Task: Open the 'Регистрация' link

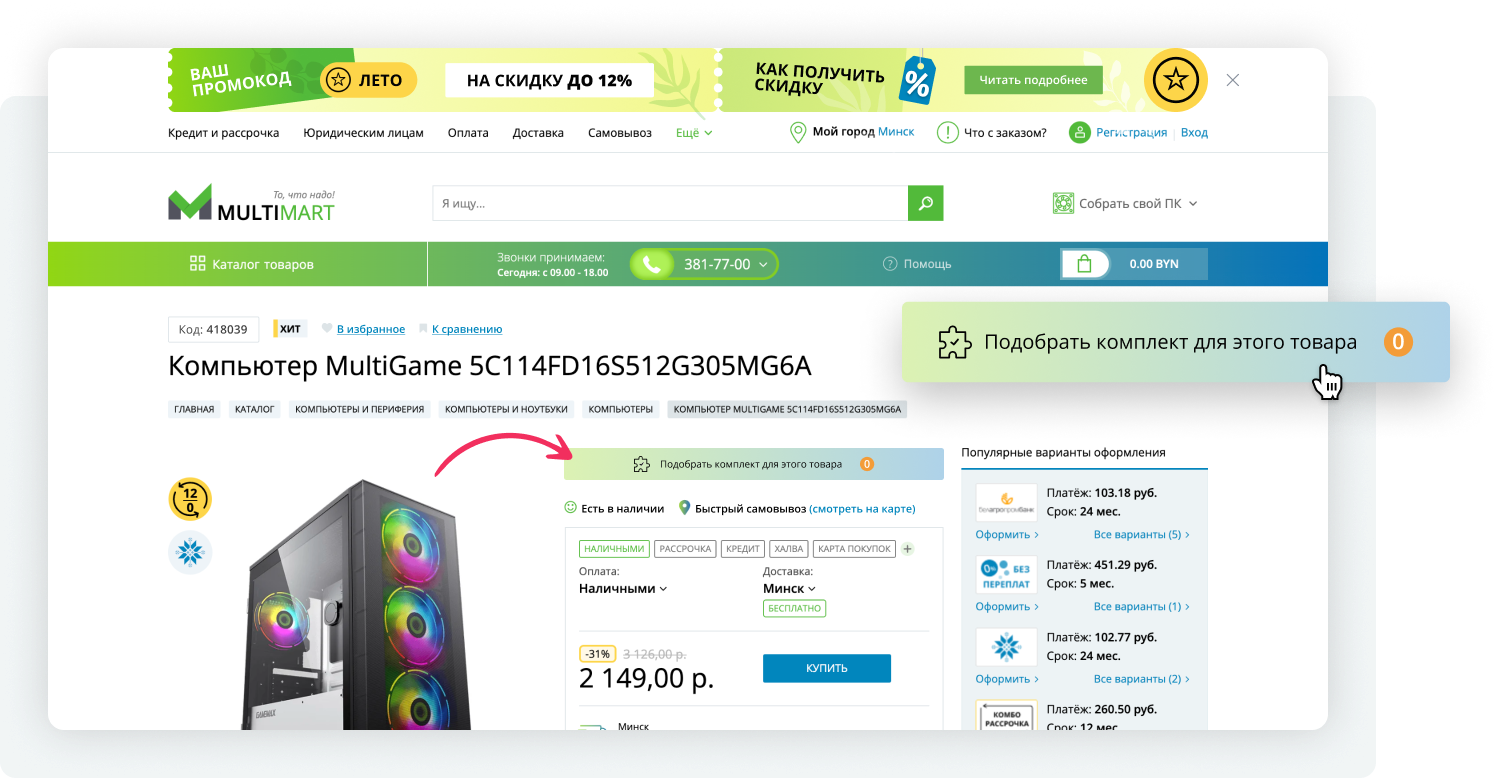Action: point(1131,132)
